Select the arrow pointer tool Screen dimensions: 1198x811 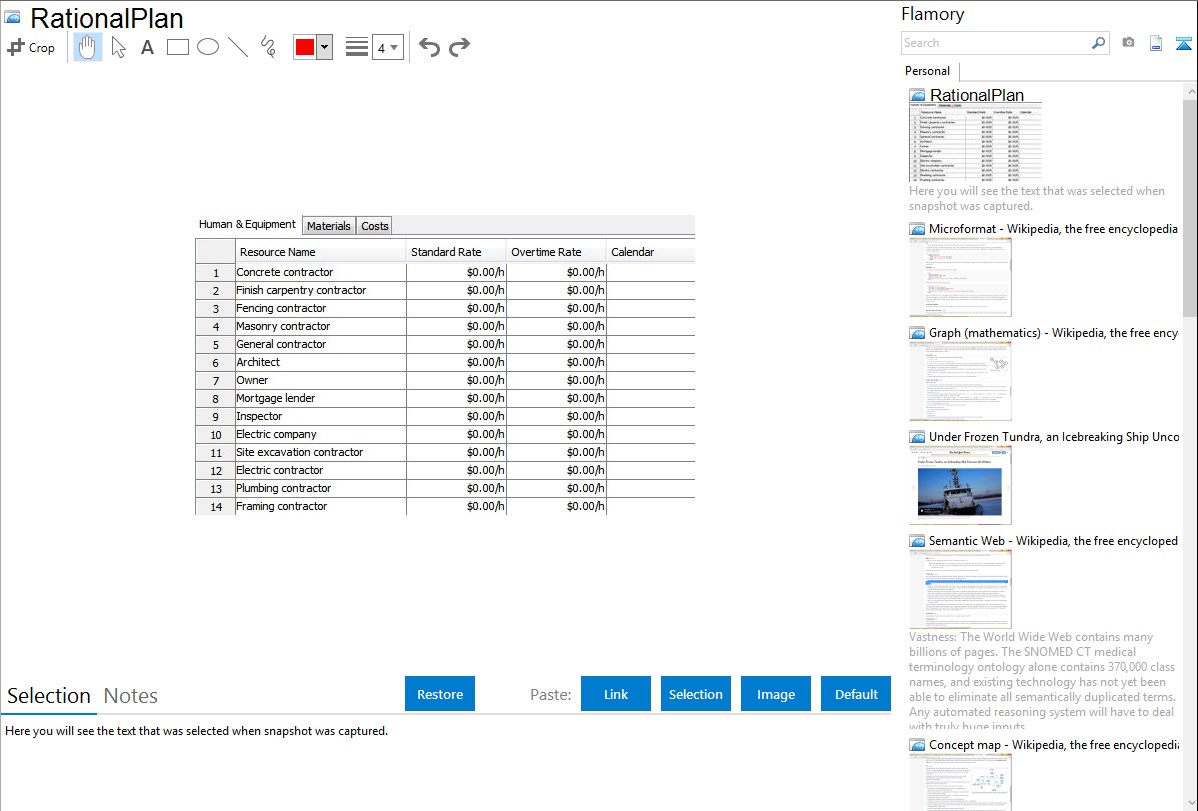point(119,47)
